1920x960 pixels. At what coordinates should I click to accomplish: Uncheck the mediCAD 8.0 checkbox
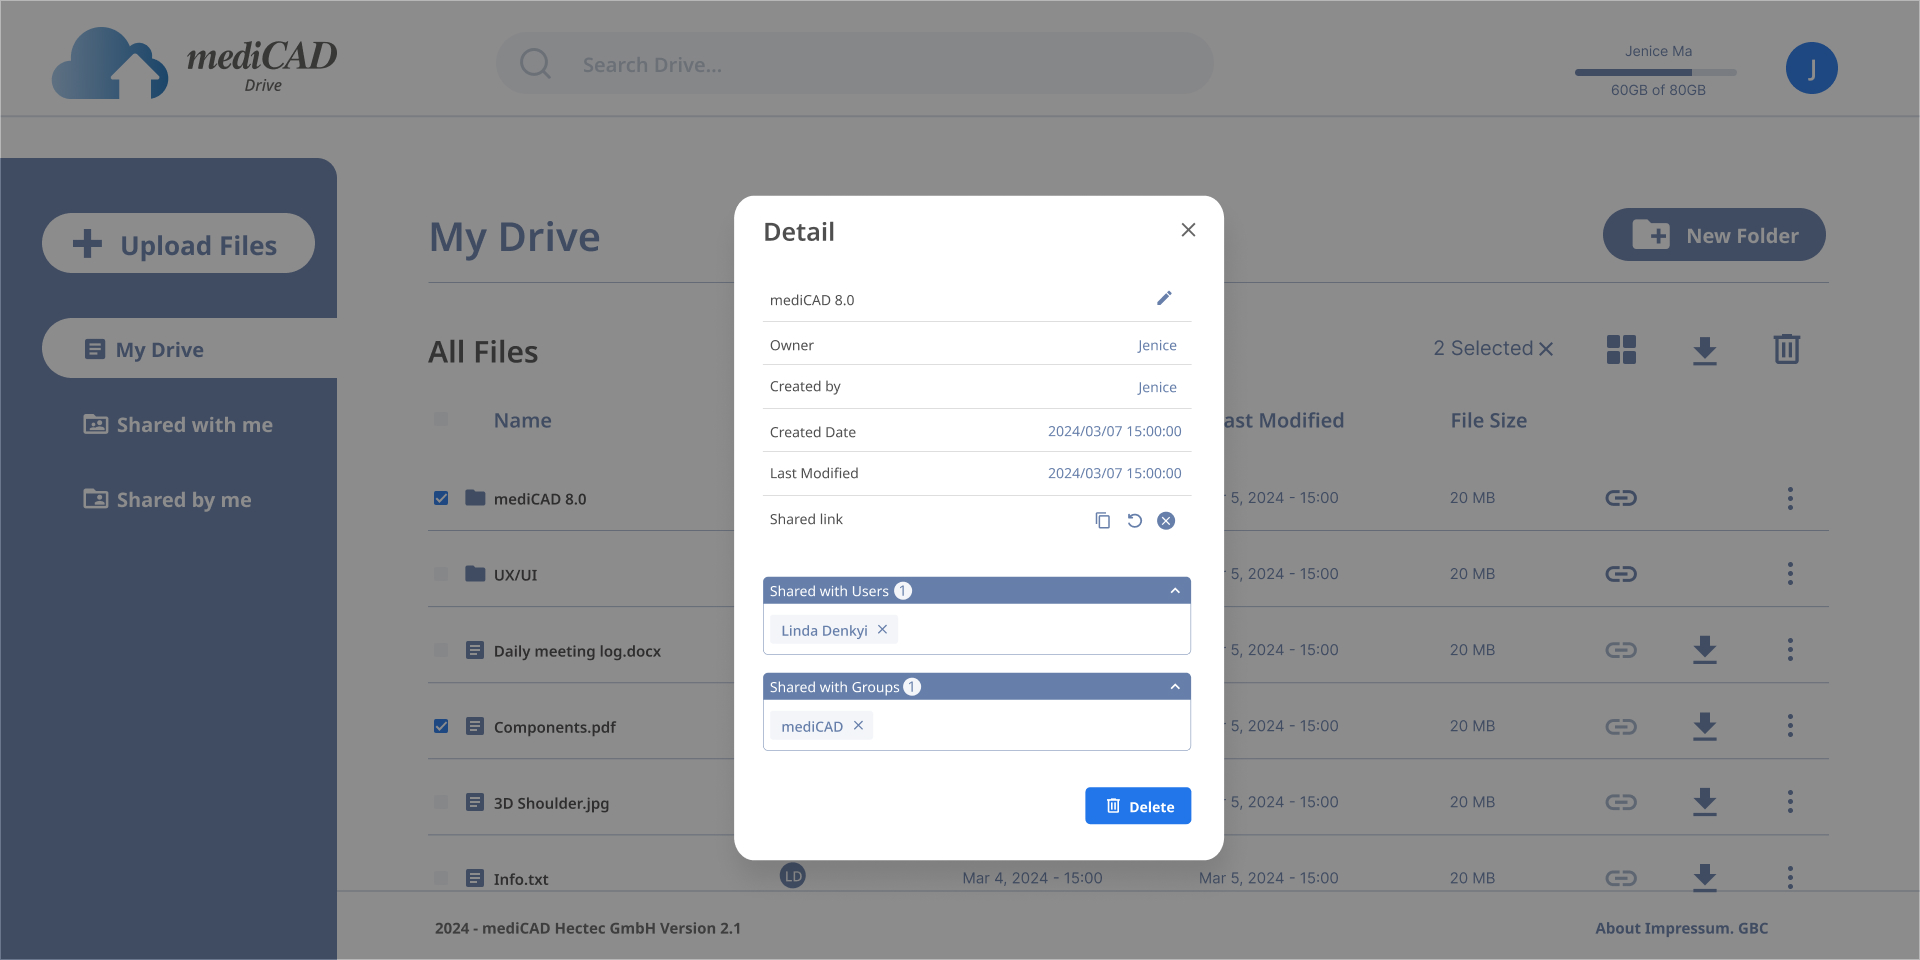click(x=441, y=498)
